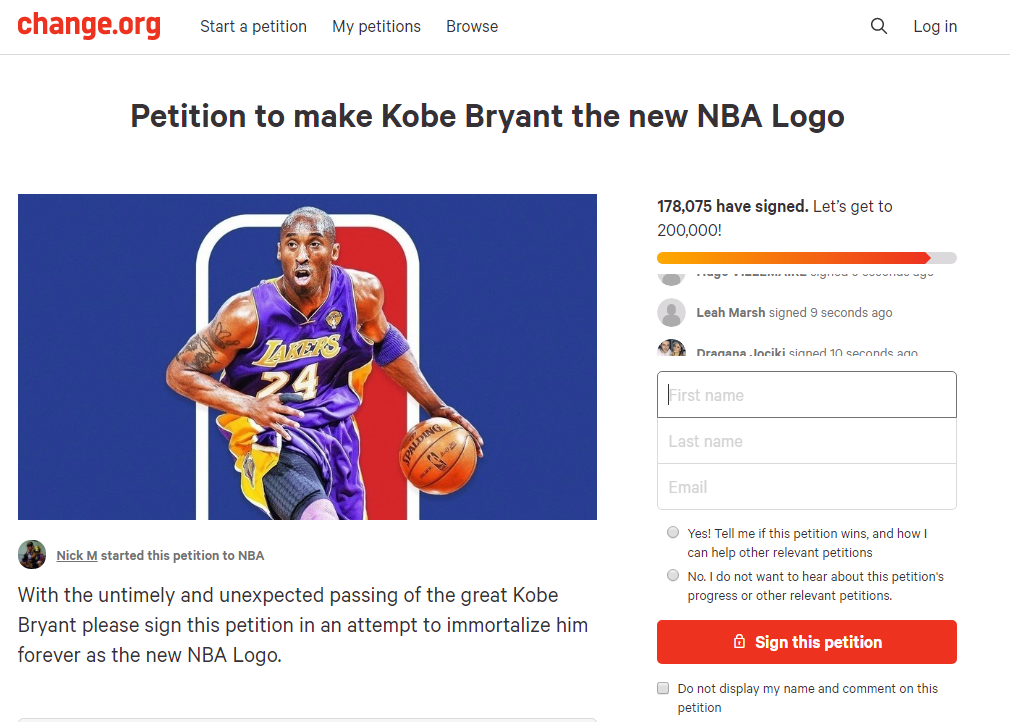
Task: Go to My petitions
Action: click(x=376, y=27)
